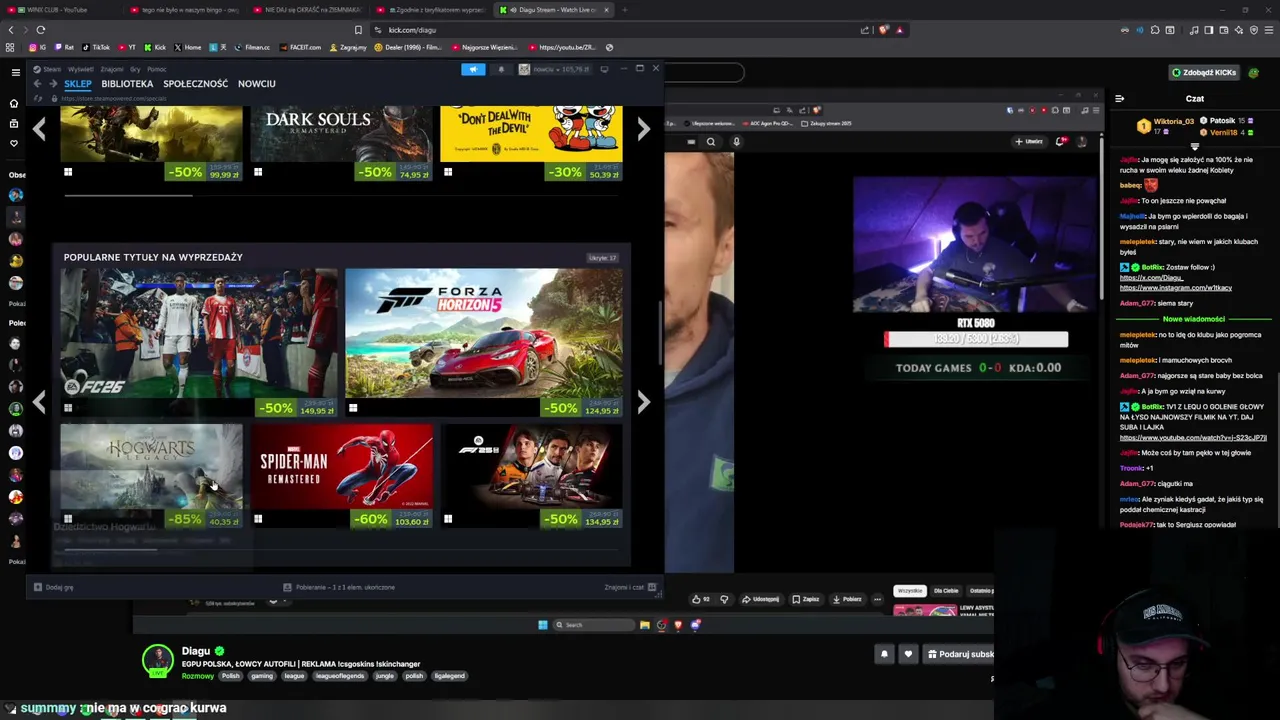This screenshot has width=1280, height=720.
Task: Click the Diagu channel avatar
Action: tap(157, 660)
